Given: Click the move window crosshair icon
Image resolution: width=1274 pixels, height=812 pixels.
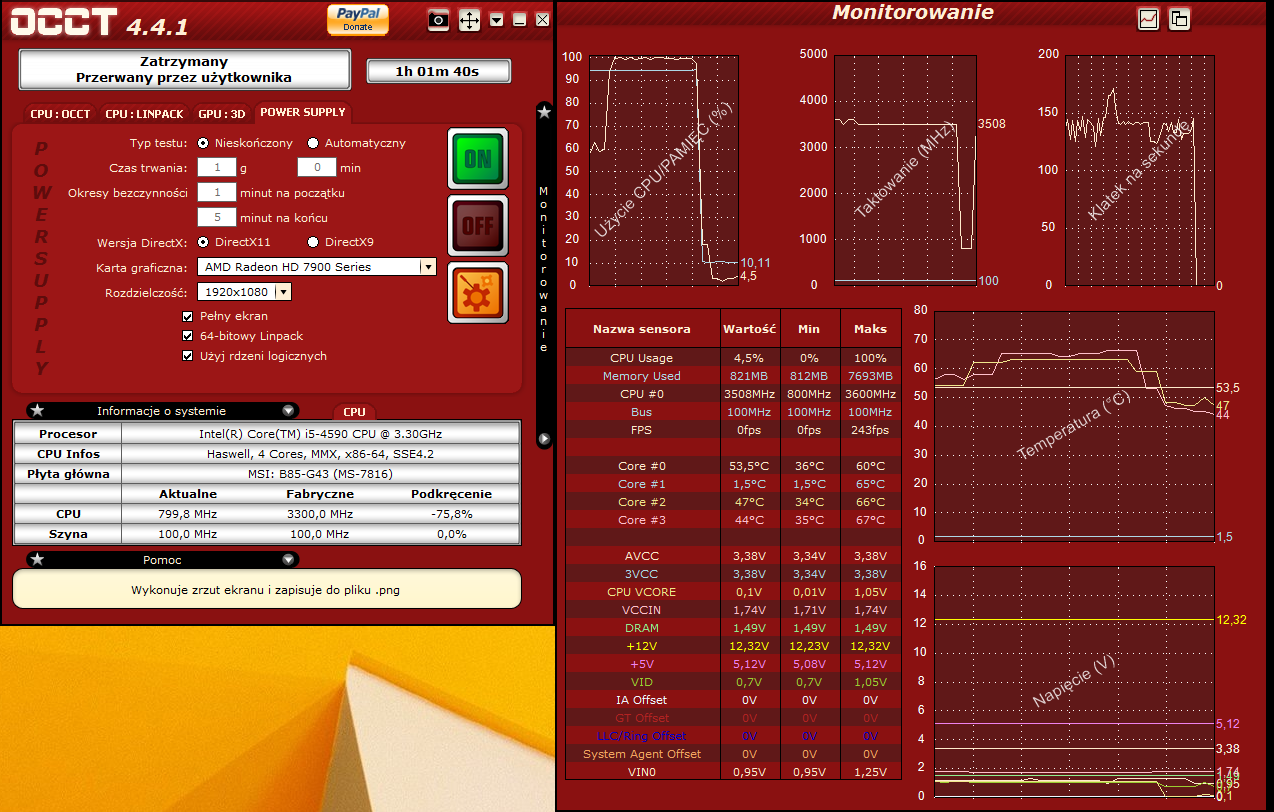Looking at the screenshot, I should [x=469, y=20].
